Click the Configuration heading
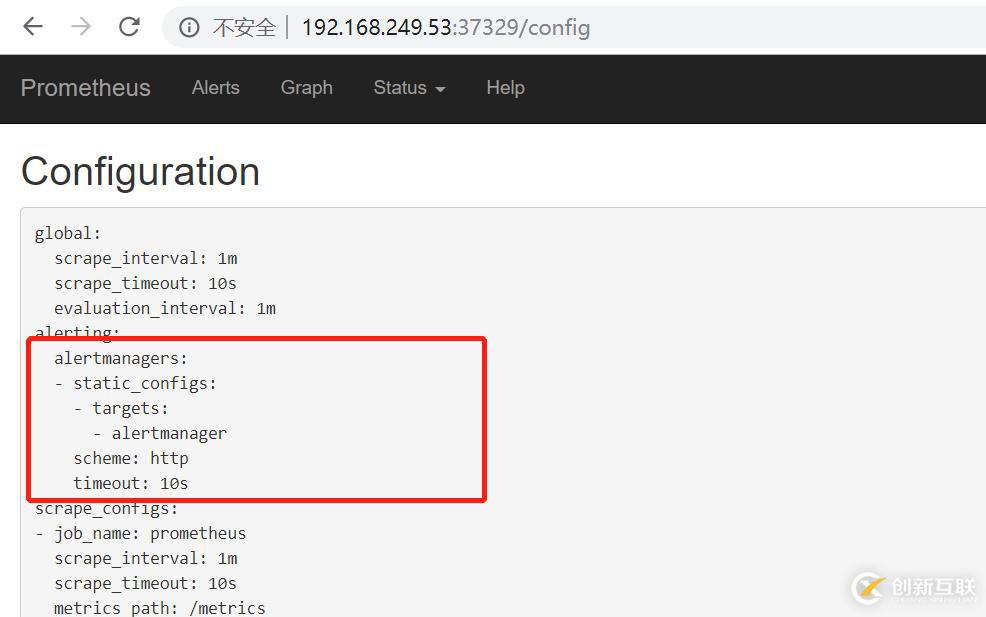986x617 pixels. pyautogui.click(x=140, y=171)
